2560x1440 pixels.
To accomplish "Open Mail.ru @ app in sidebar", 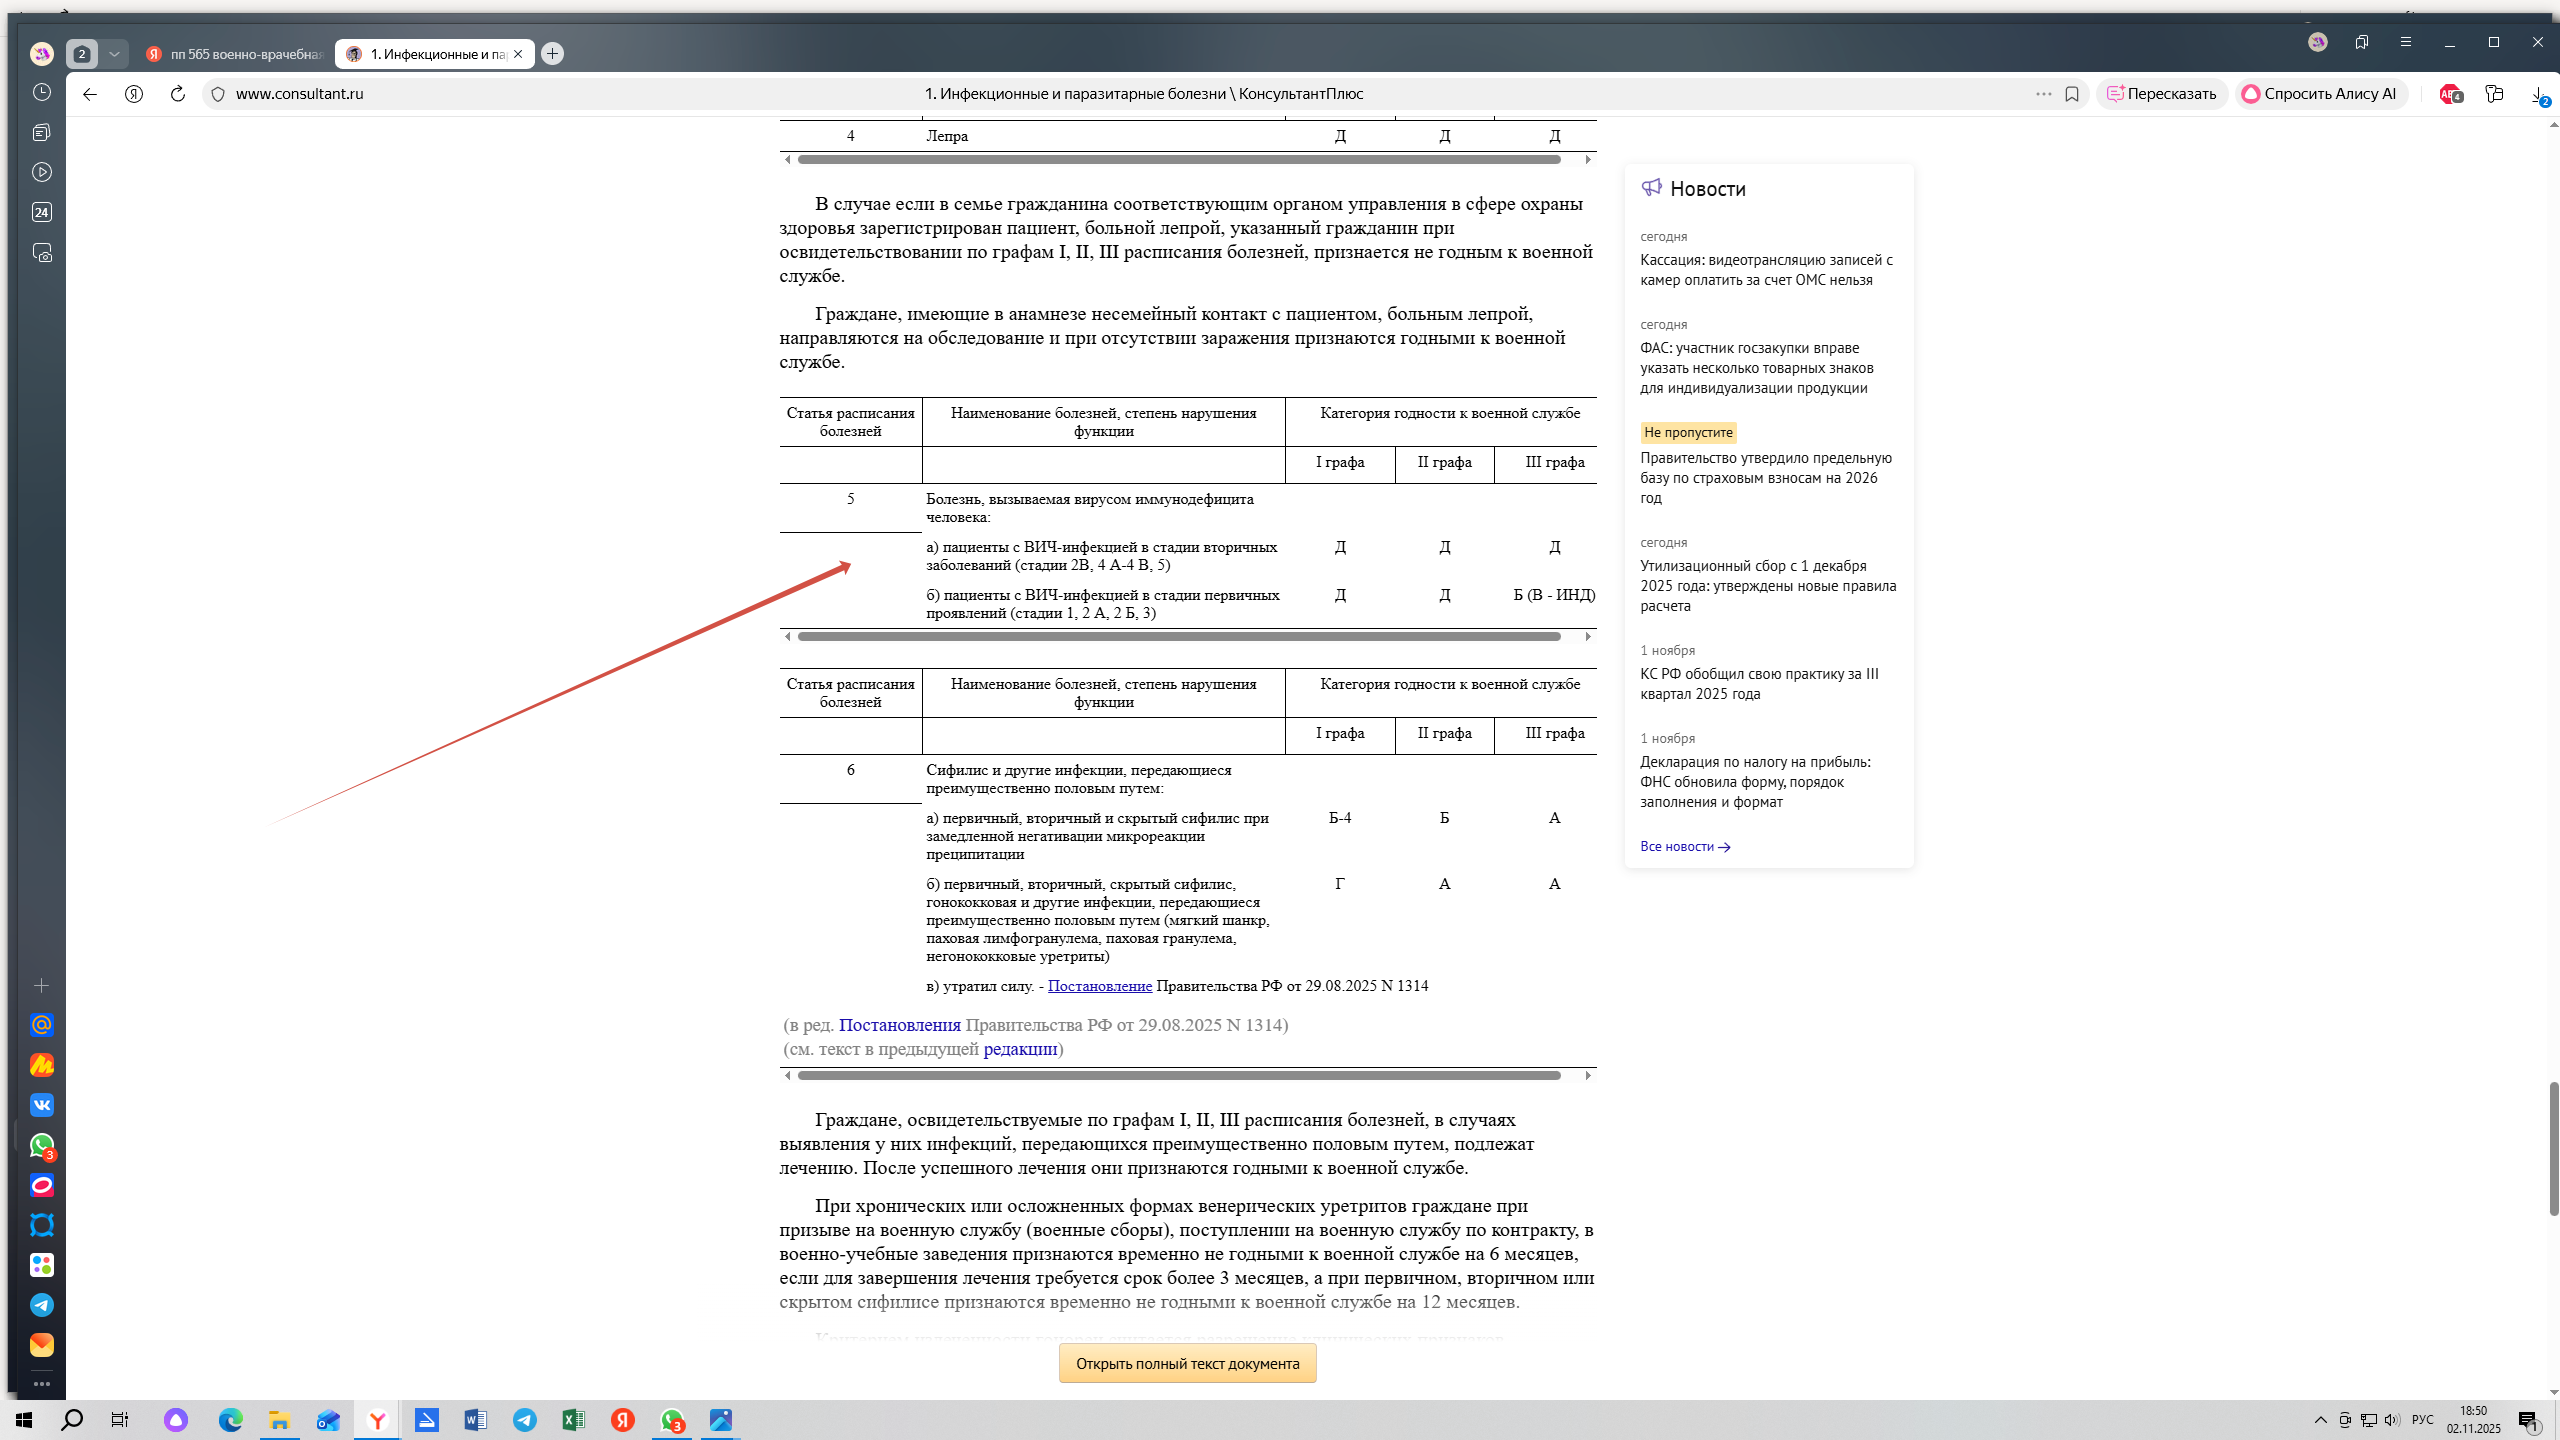I will click(42, 1025).
